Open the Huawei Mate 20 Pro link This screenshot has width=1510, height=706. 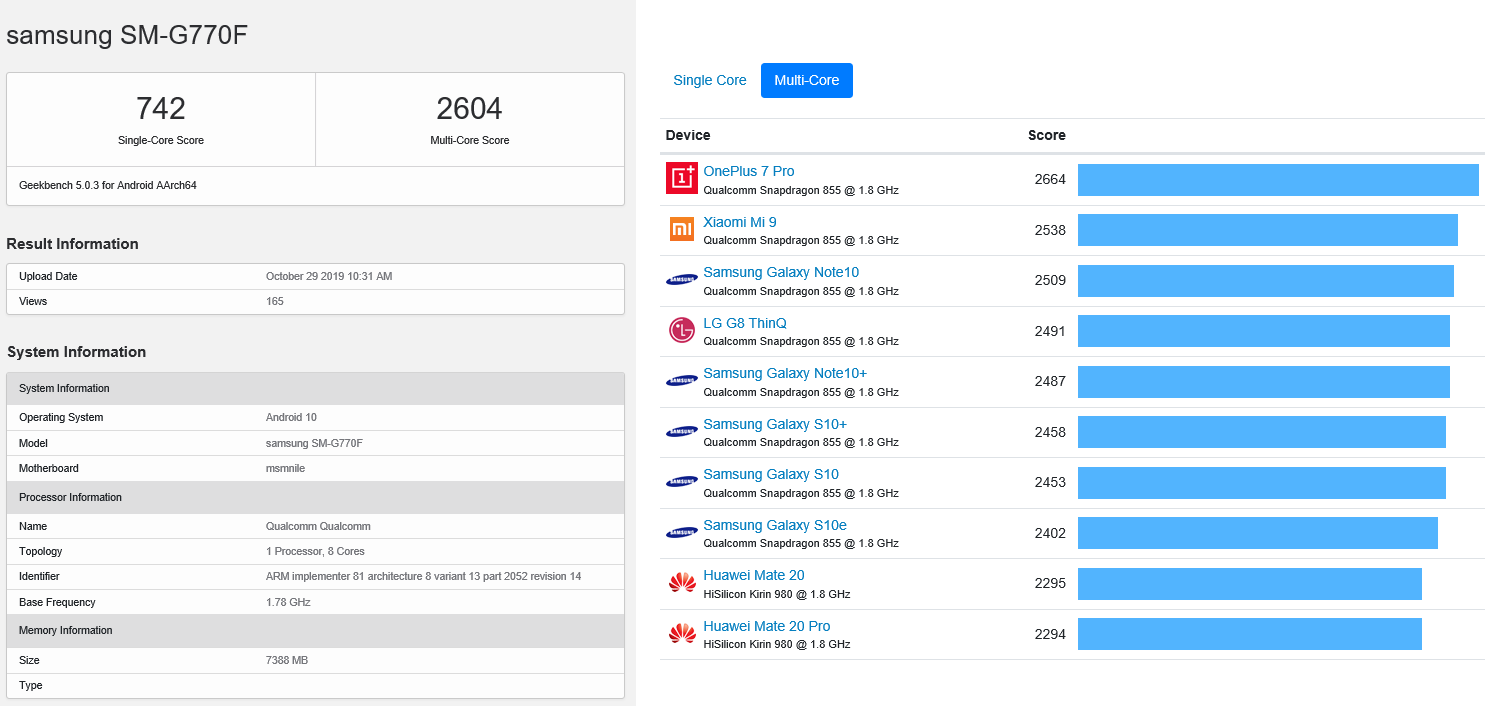[x=767, y=626]
